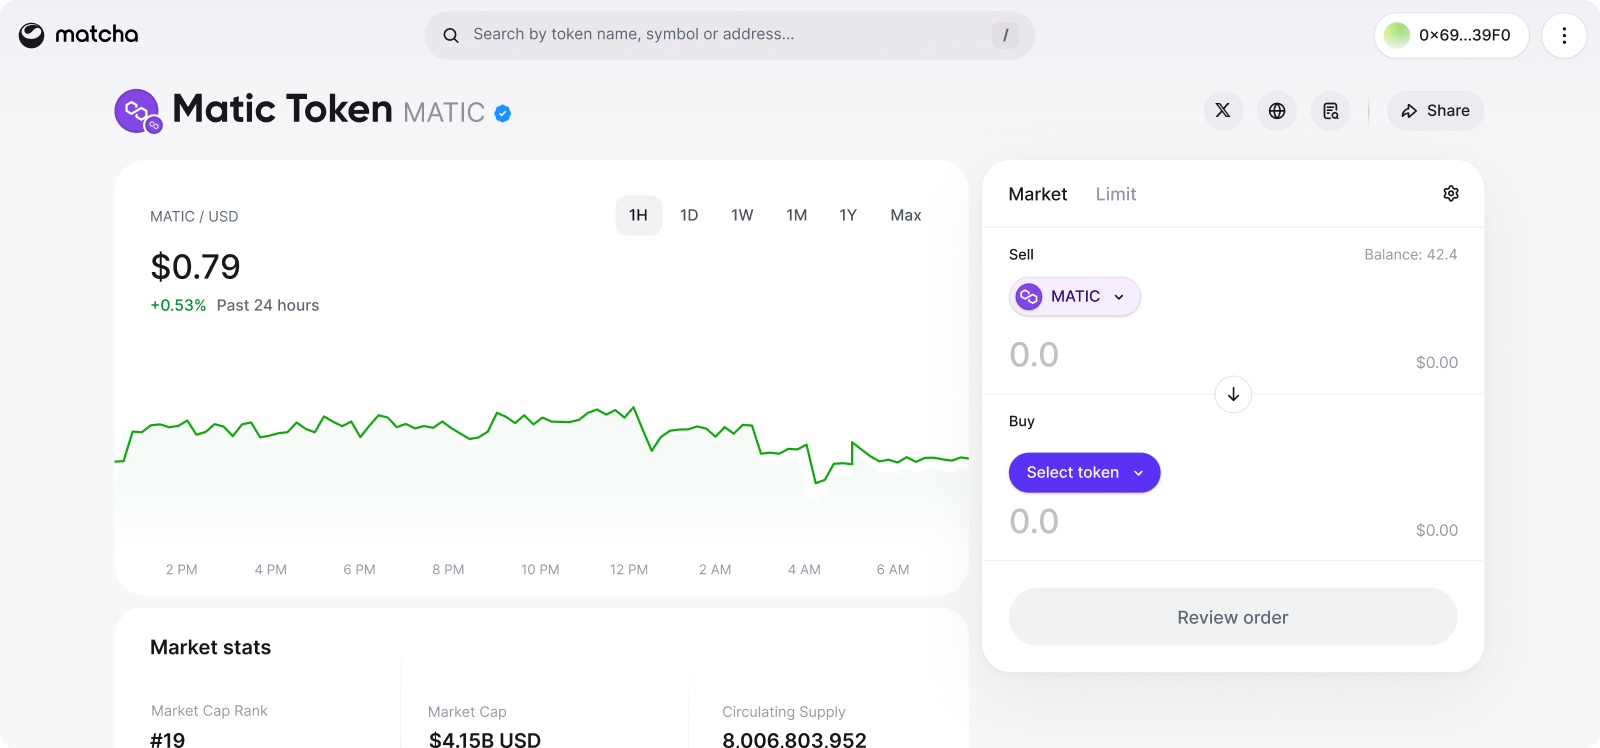Expand the MATIC sell token dropdown chevron
Image resolution: width=1600 pixels, height=748 pixels.
[1119, 297]
